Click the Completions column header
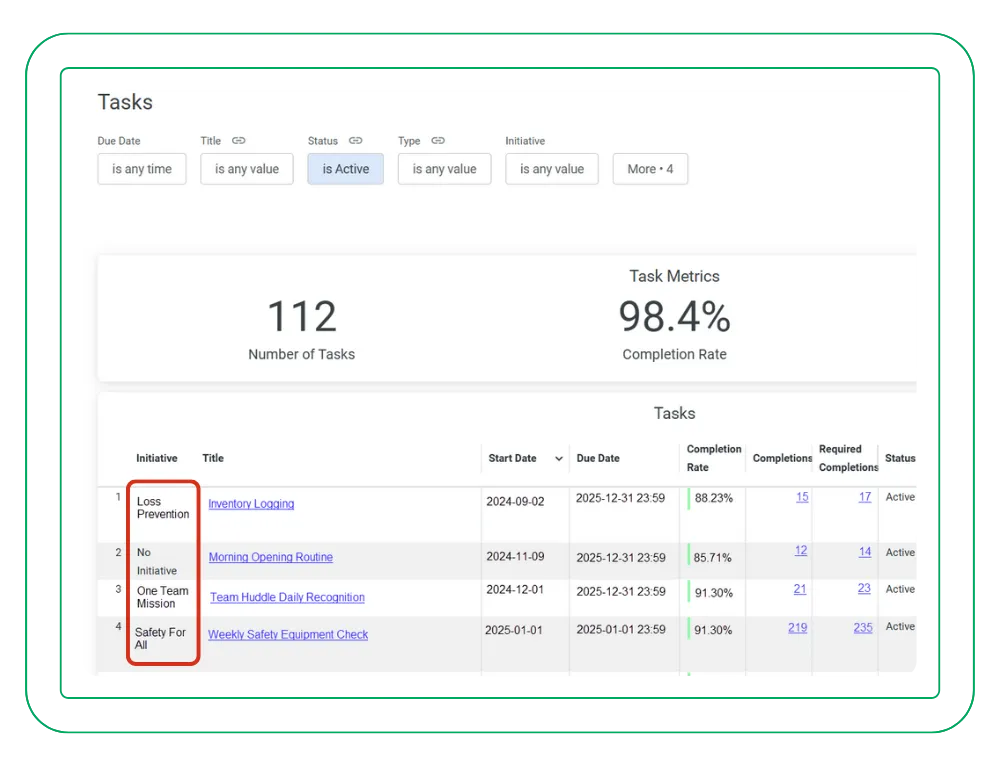 tap(782, 458)
